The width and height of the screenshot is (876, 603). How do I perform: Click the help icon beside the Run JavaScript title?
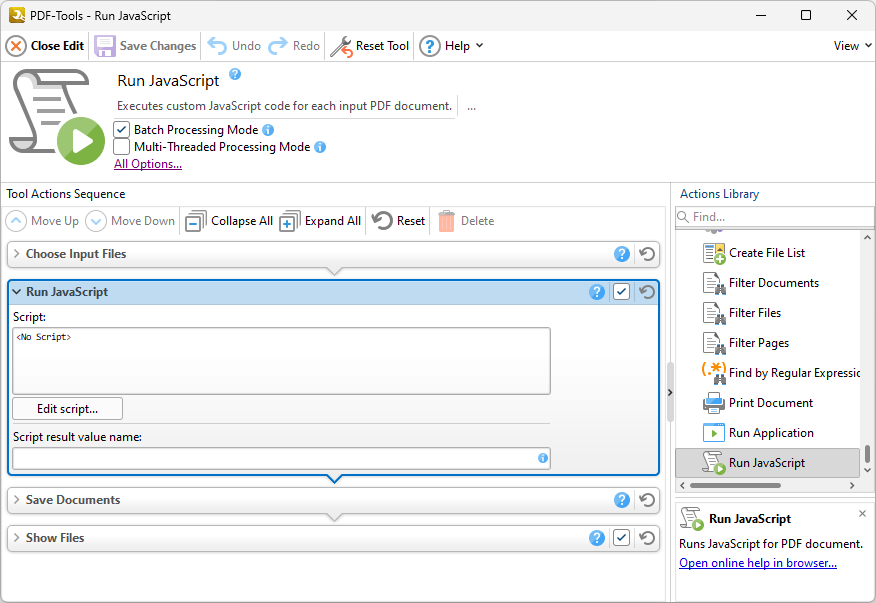click(x=235, y=74)
